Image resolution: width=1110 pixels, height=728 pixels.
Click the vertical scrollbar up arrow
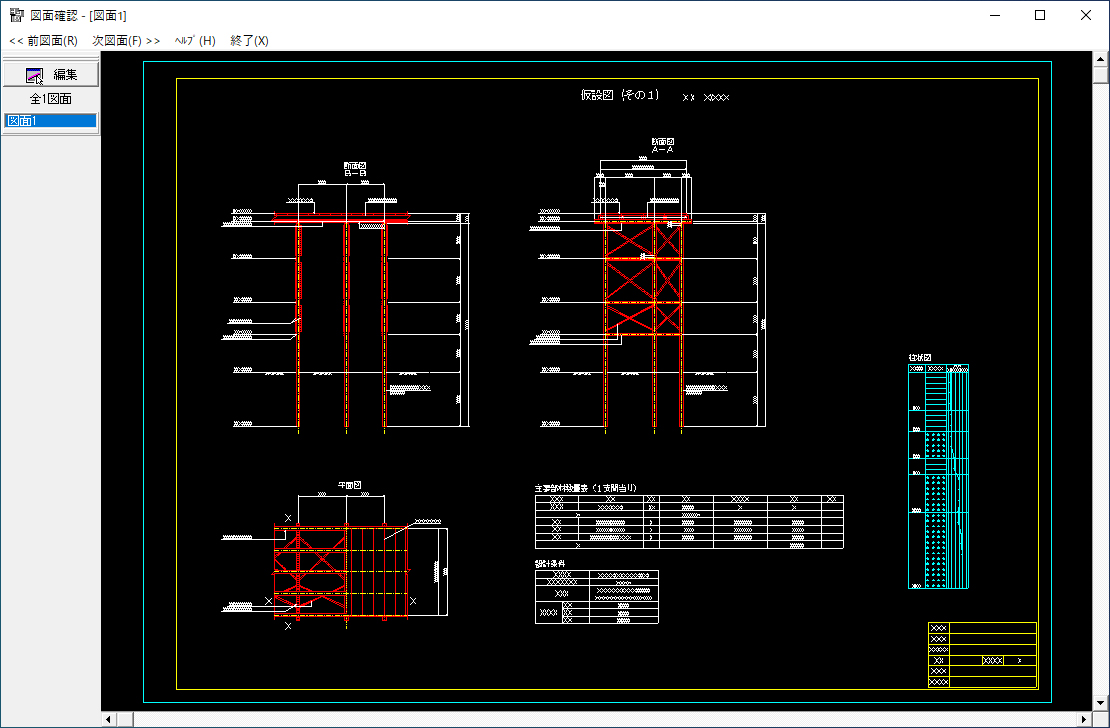(x=1100, y=61)
